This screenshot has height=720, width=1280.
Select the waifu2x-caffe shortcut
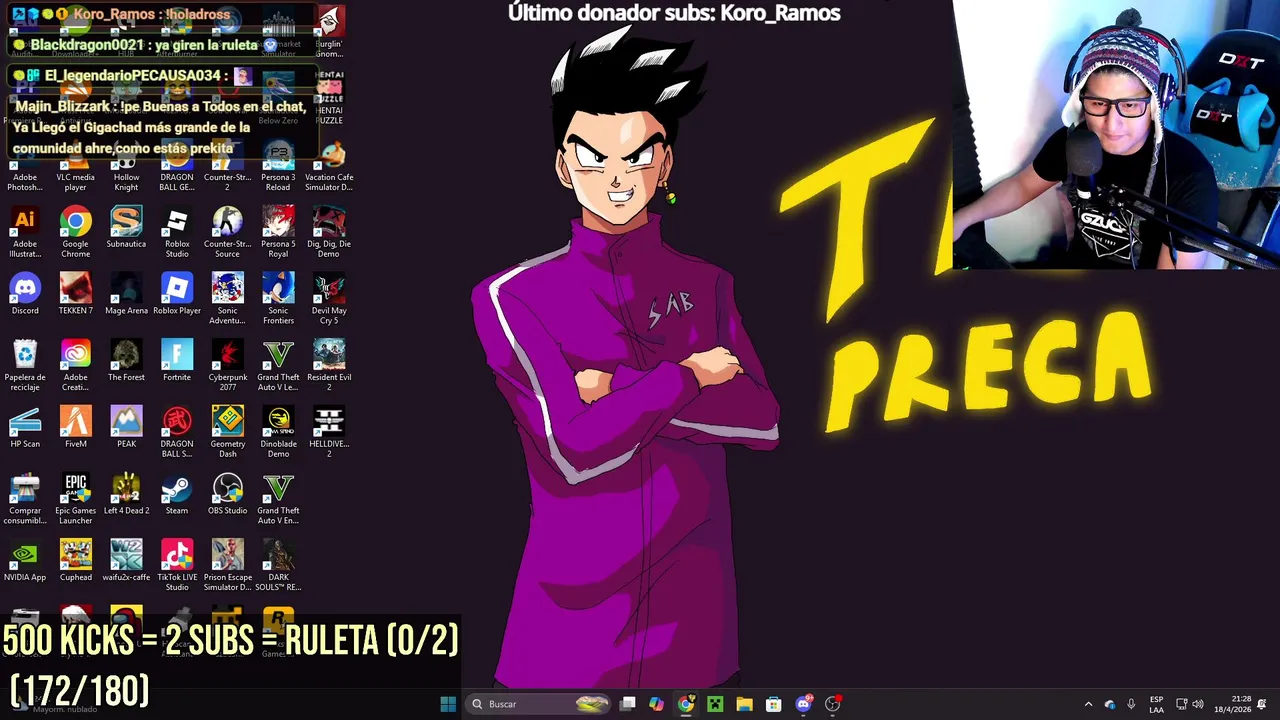126,561
